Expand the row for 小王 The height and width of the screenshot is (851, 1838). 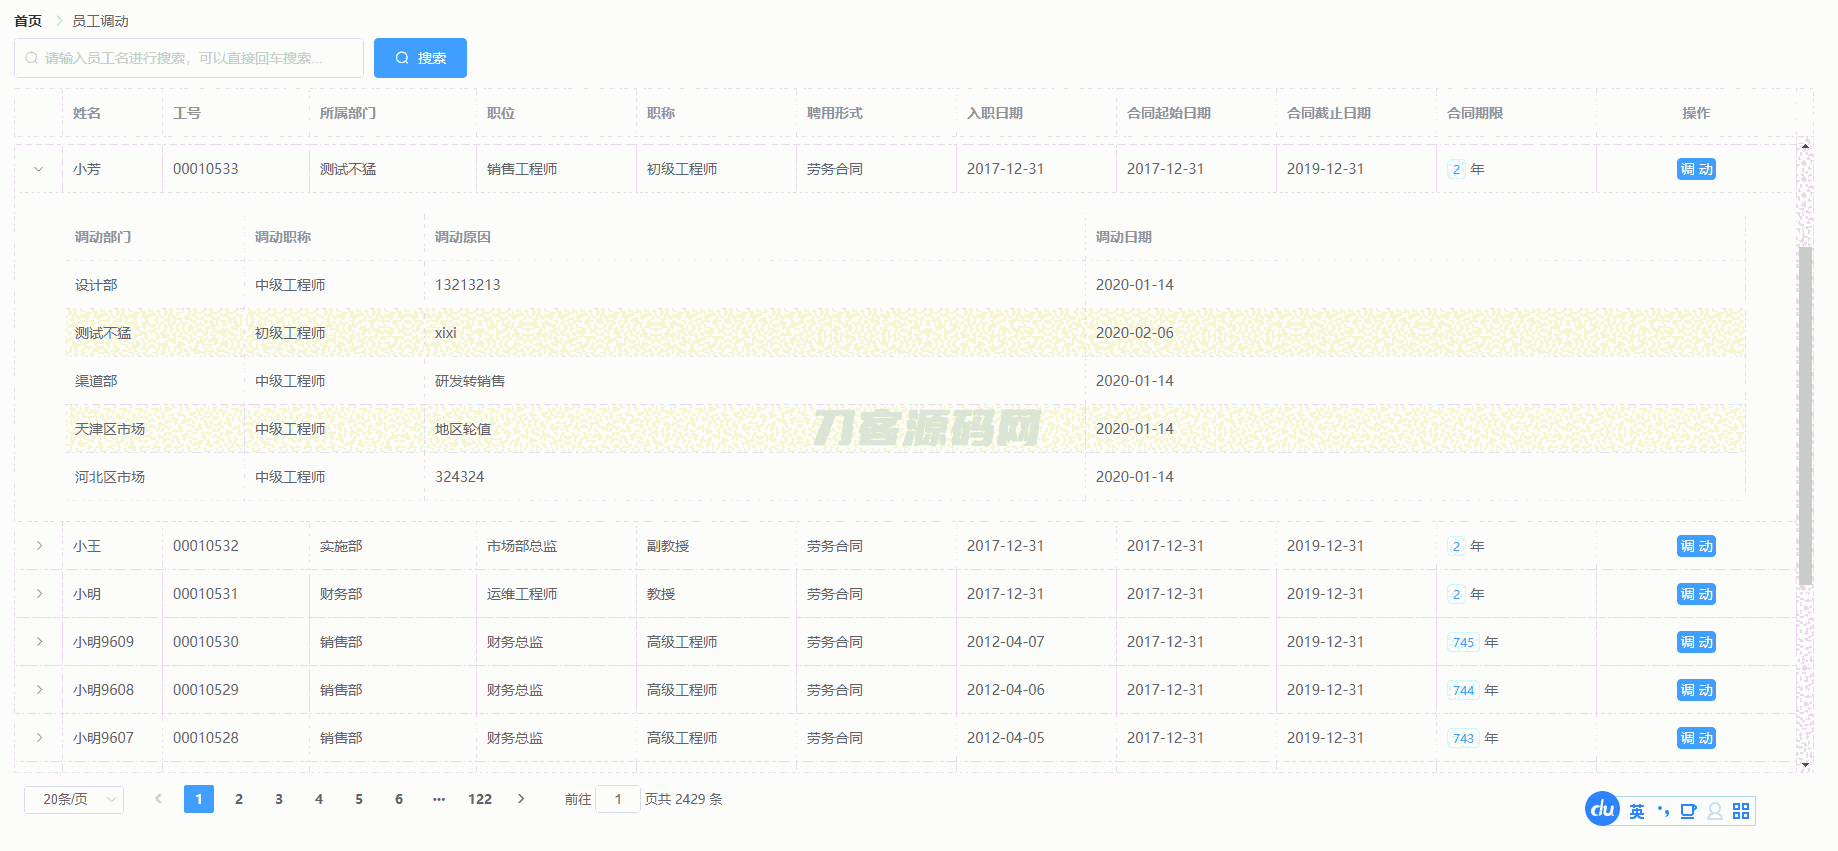39,546
